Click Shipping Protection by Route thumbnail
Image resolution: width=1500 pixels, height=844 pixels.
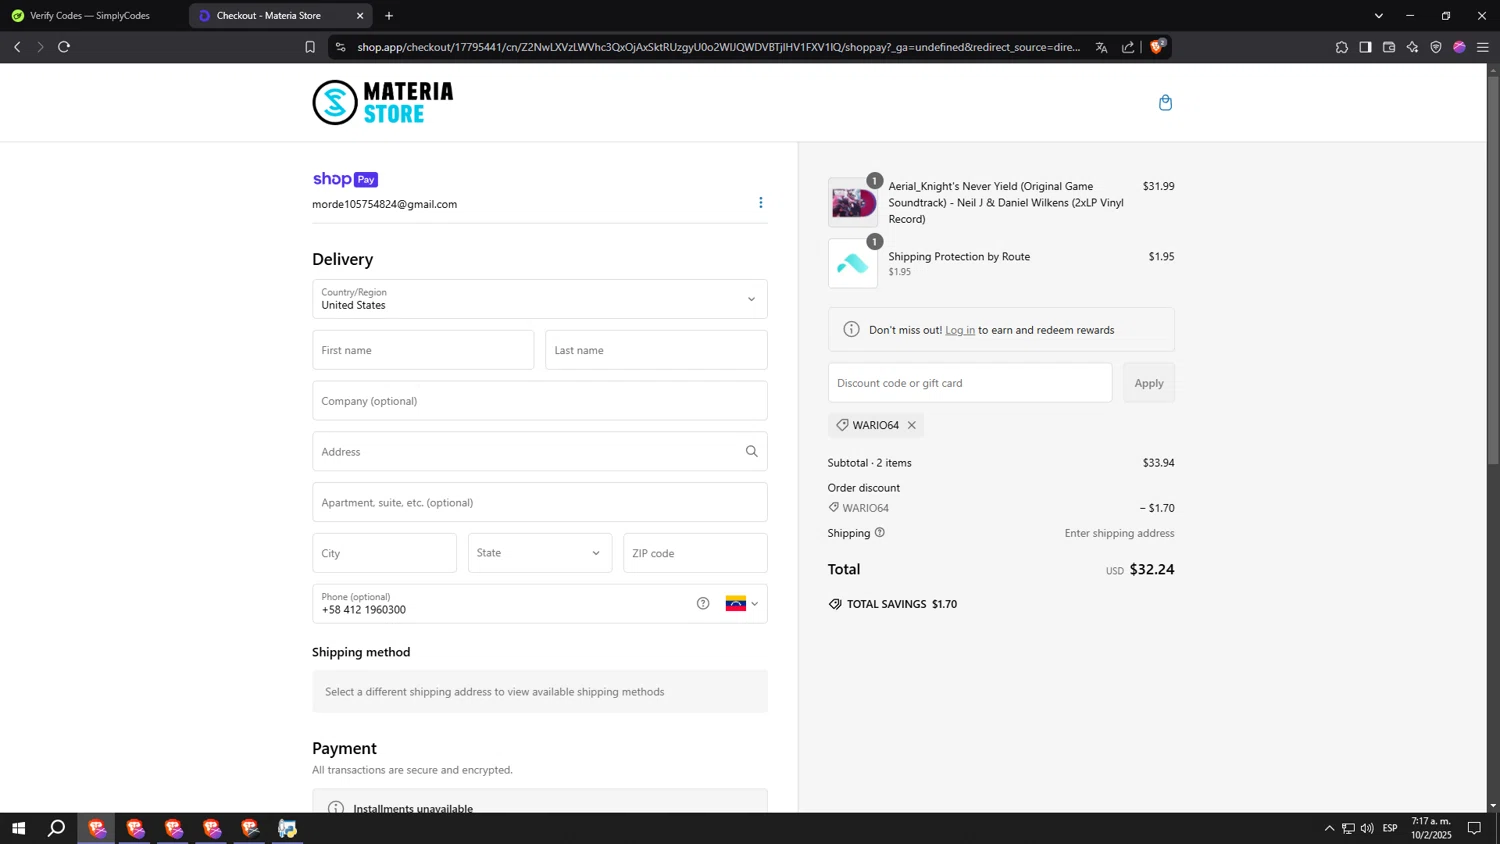point(853,264)
